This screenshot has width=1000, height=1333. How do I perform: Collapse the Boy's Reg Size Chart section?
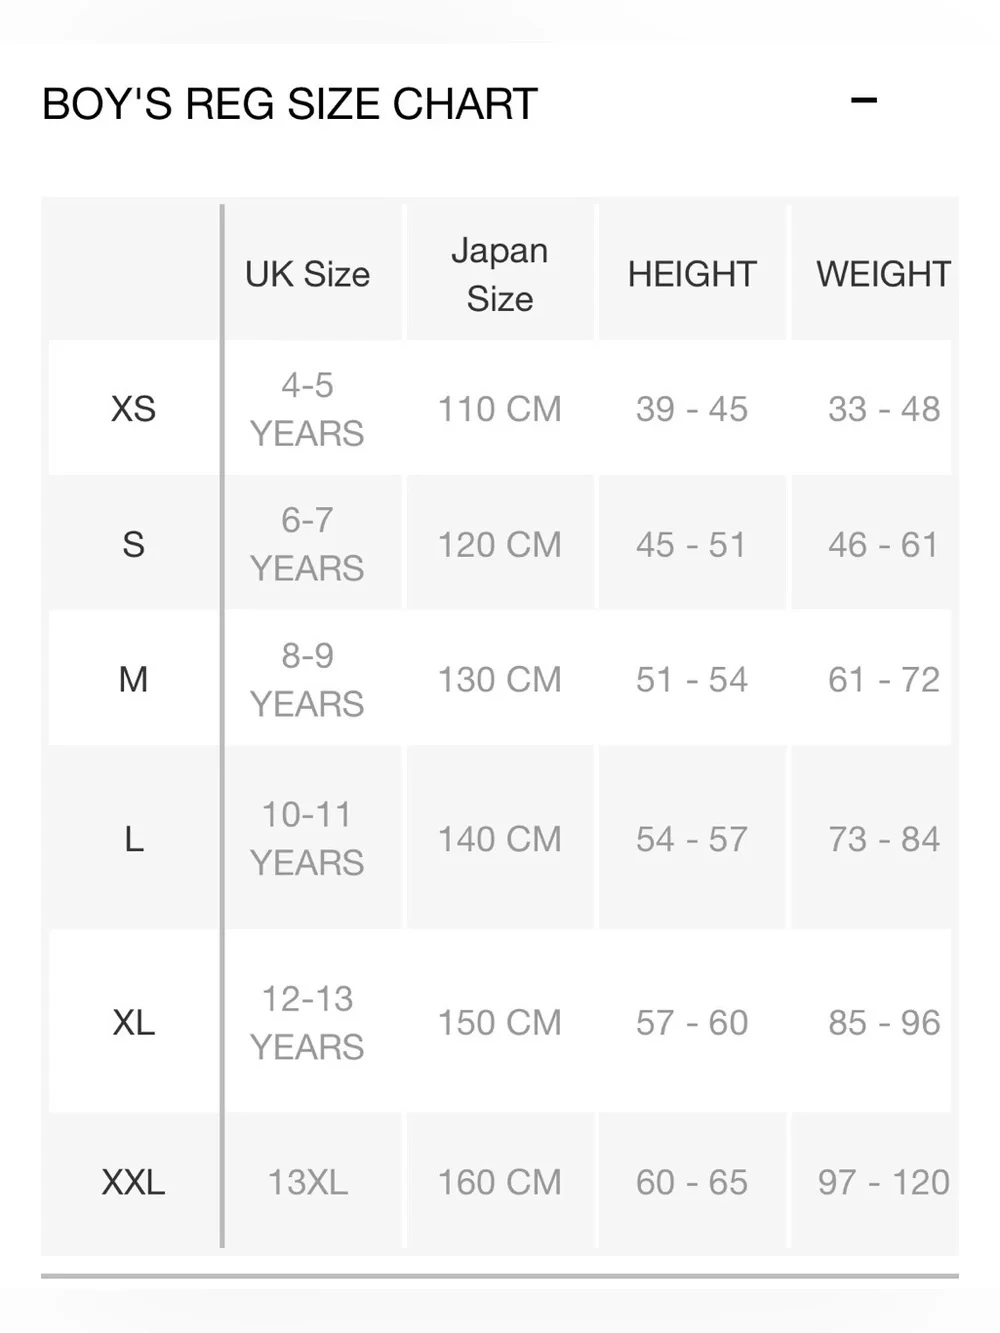[864, 101]
